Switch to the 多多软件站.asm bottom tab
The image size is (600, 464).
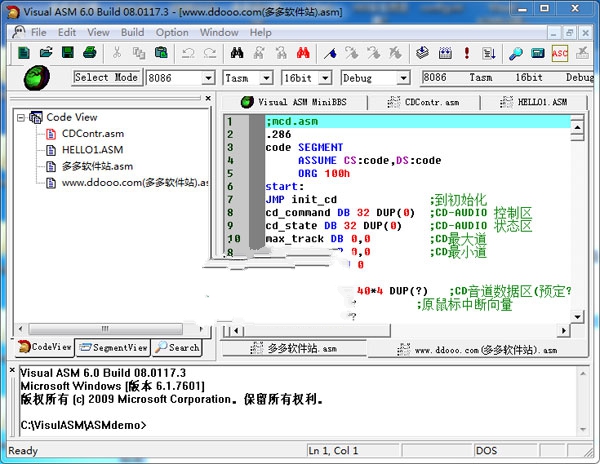294,348
